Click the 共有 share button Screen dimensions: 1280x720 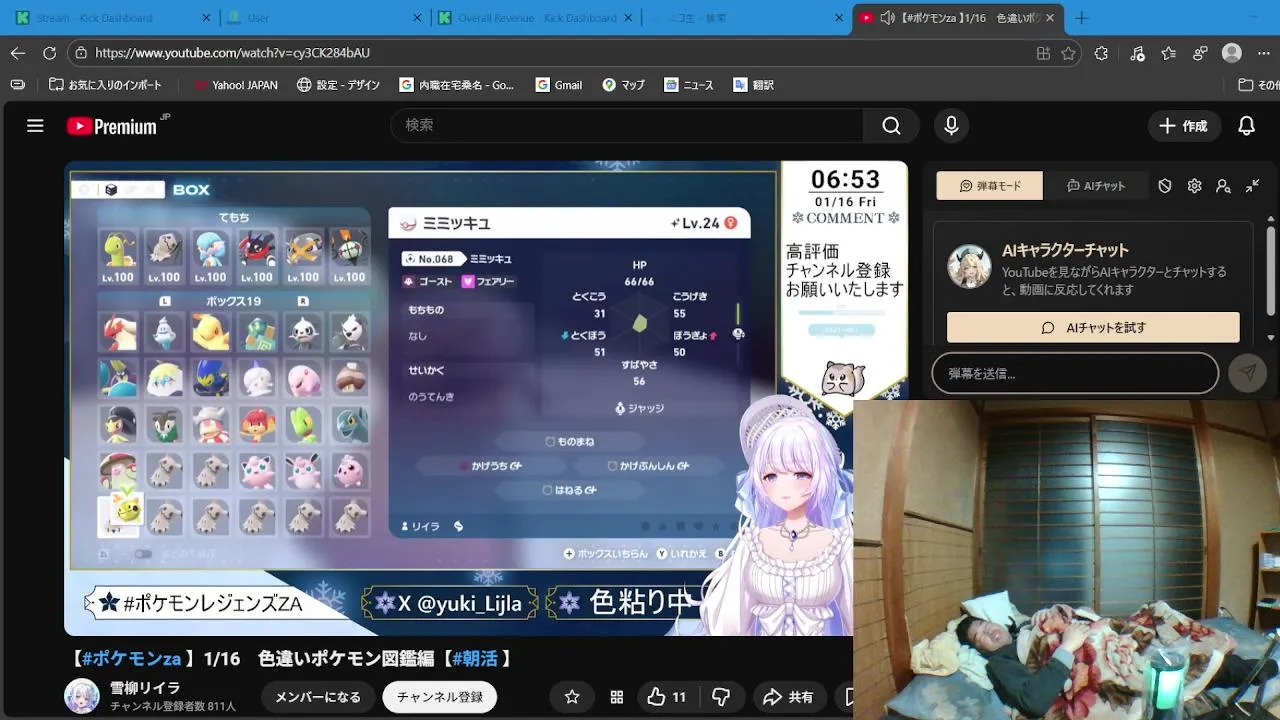[x=788, y=697]
